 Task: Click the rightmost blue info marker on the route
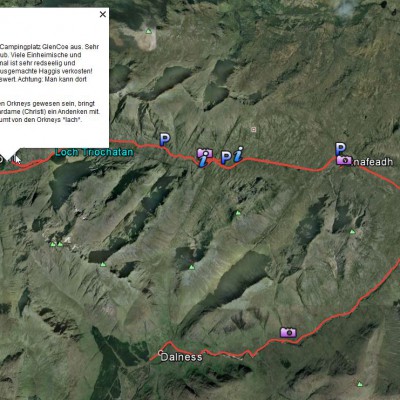[238, 154]
